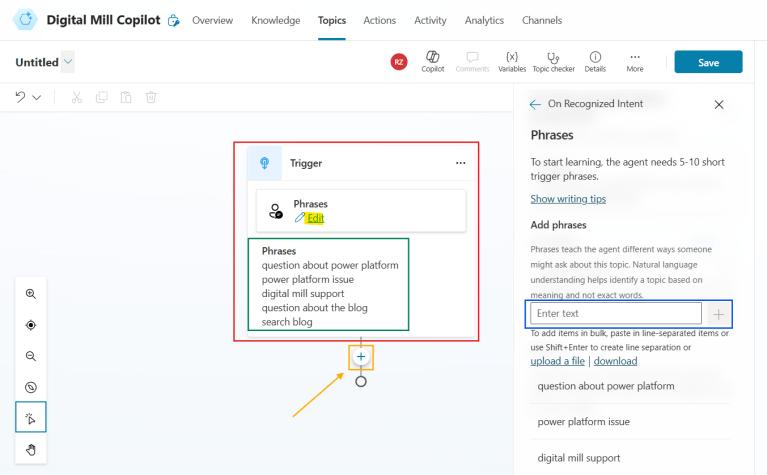Expand the undo dropdown arrow
This screenshot has height=475, width=767.
(37, 97)
